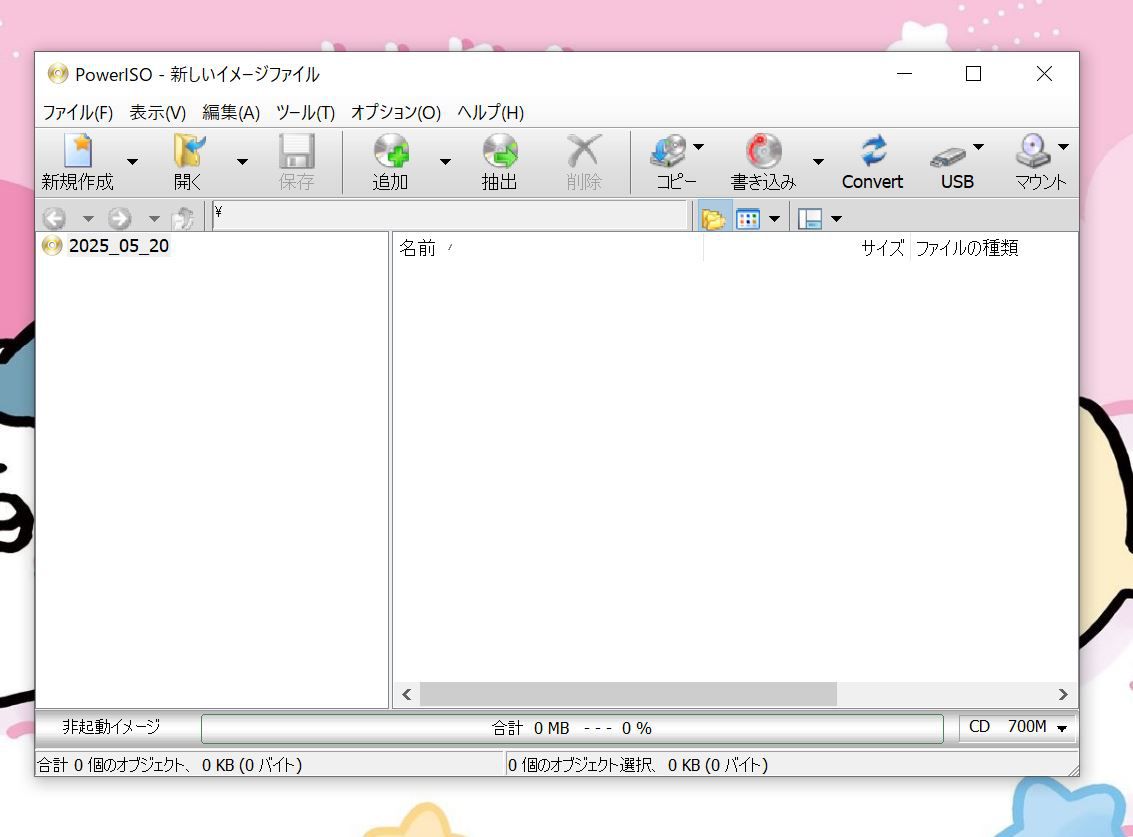Click the 保存 (Save) floppy icon
Image resolution: width=1133 pixels, height=837 pixels.
(x=296, y=152)
